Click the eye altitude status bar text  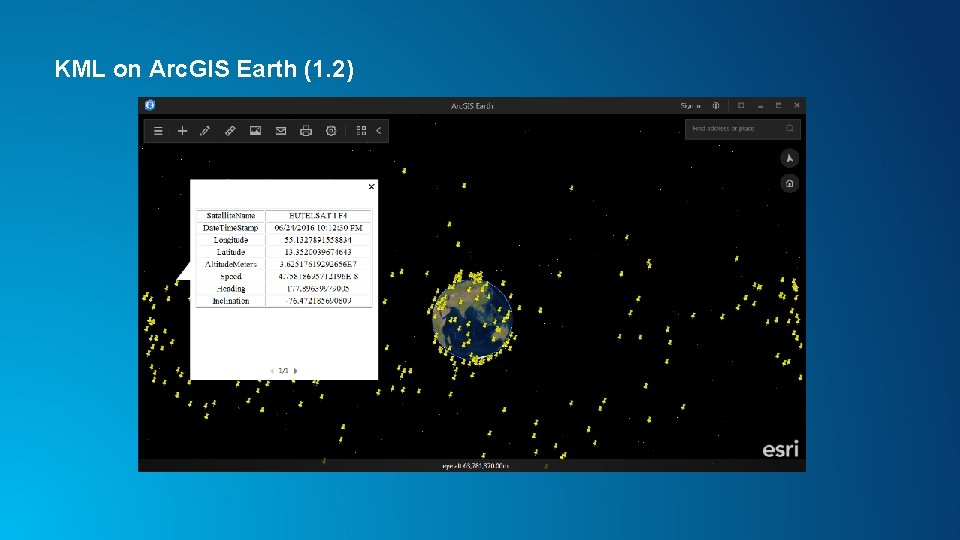475,466
